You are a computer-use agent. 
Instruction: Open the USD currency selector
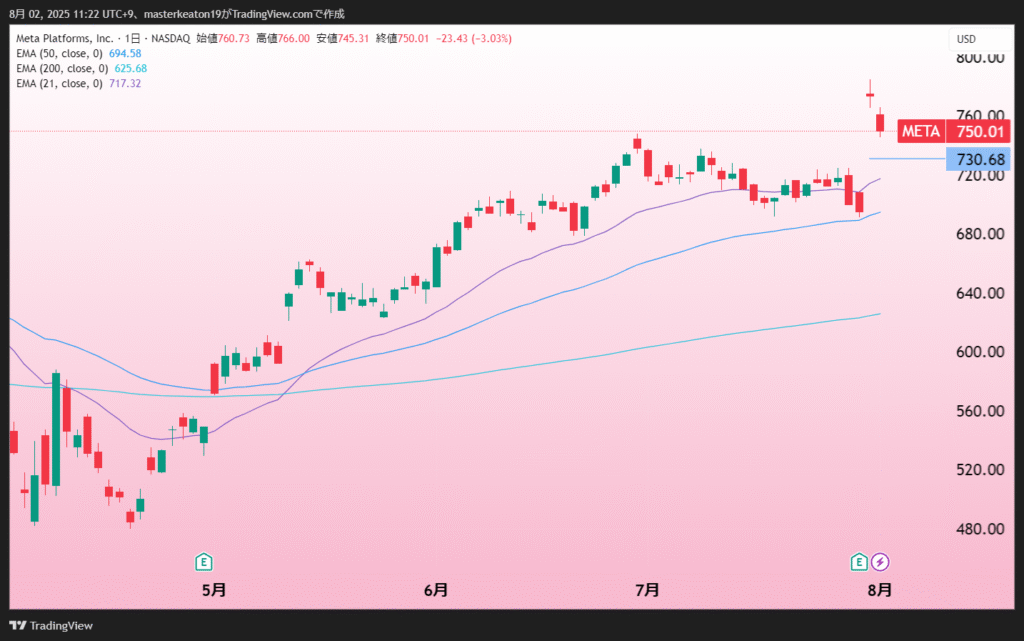click(978, 39)
